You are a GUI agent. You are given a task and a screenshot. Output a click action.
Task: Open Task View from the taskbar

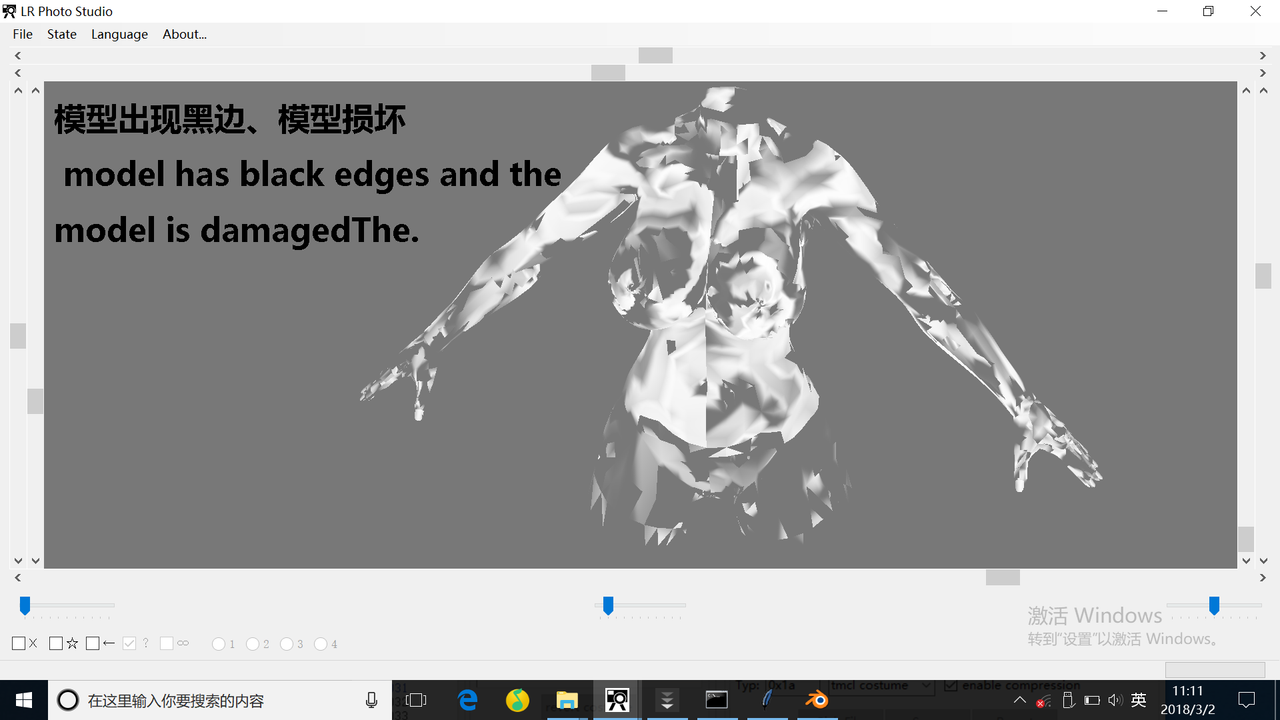416,700
